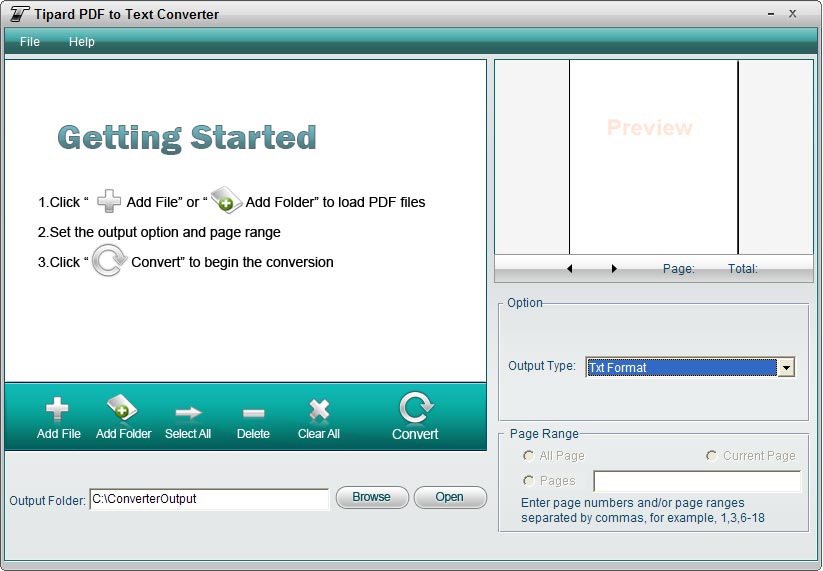Select the Pages radio button
Viewport: 823px width, 571px height.
point(528,480)
